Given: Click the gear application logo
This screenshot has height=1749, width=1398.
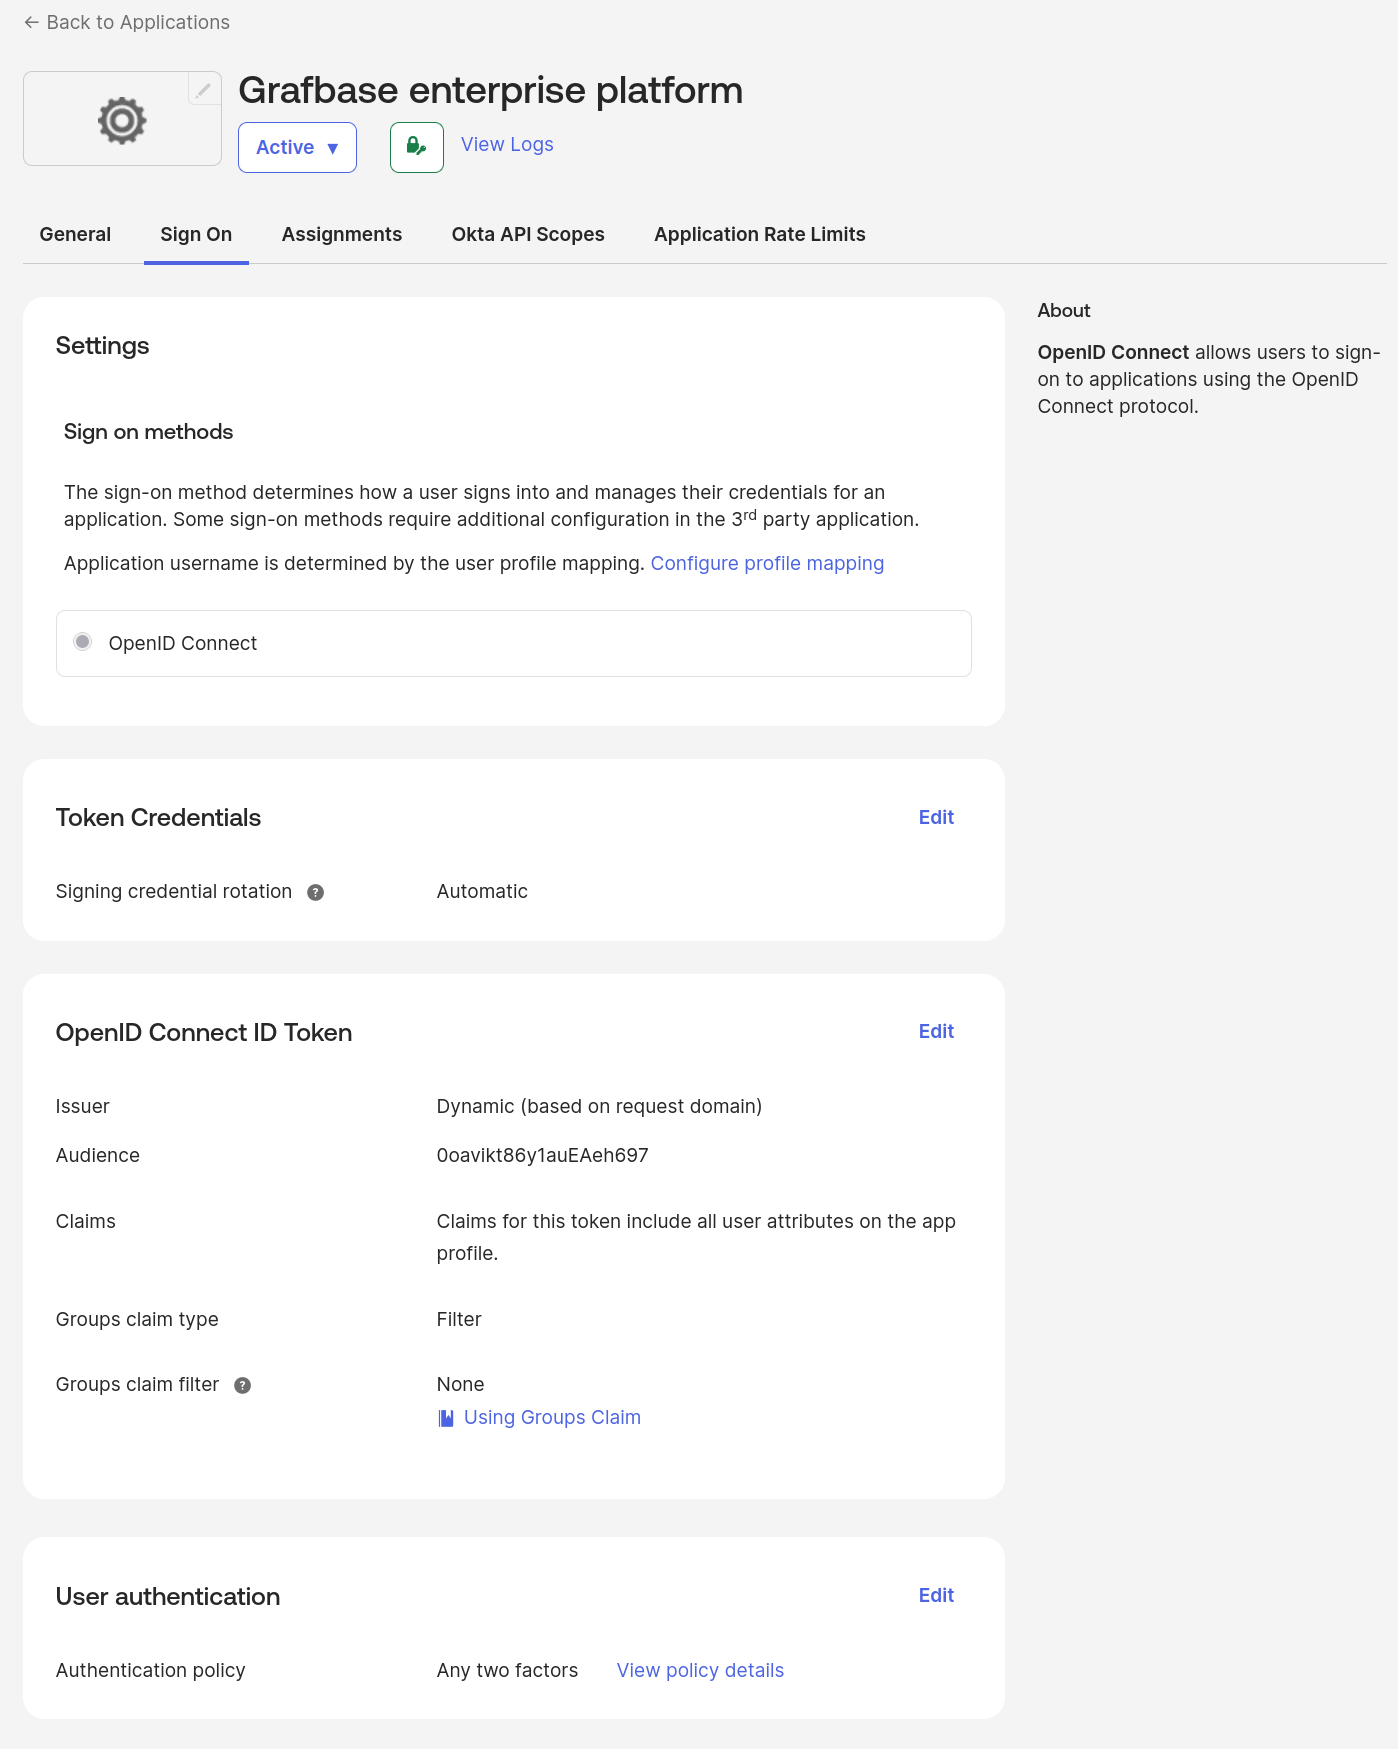Looking at the screenshot, I should pyautogui.click(x=122, y=120).
